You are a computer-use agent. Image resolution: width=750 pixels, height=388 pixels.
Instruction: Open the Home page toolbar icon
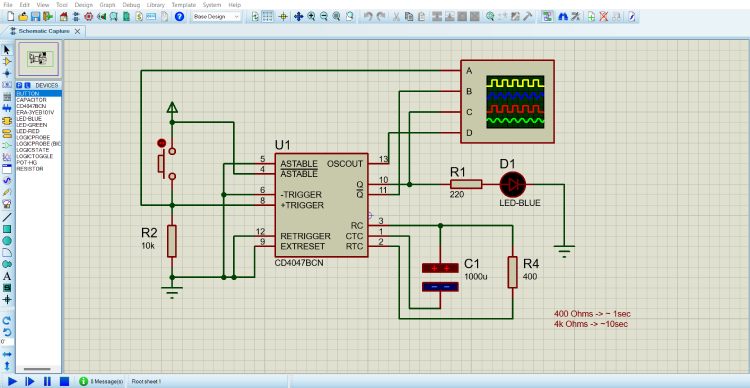(x=64, y=16)
